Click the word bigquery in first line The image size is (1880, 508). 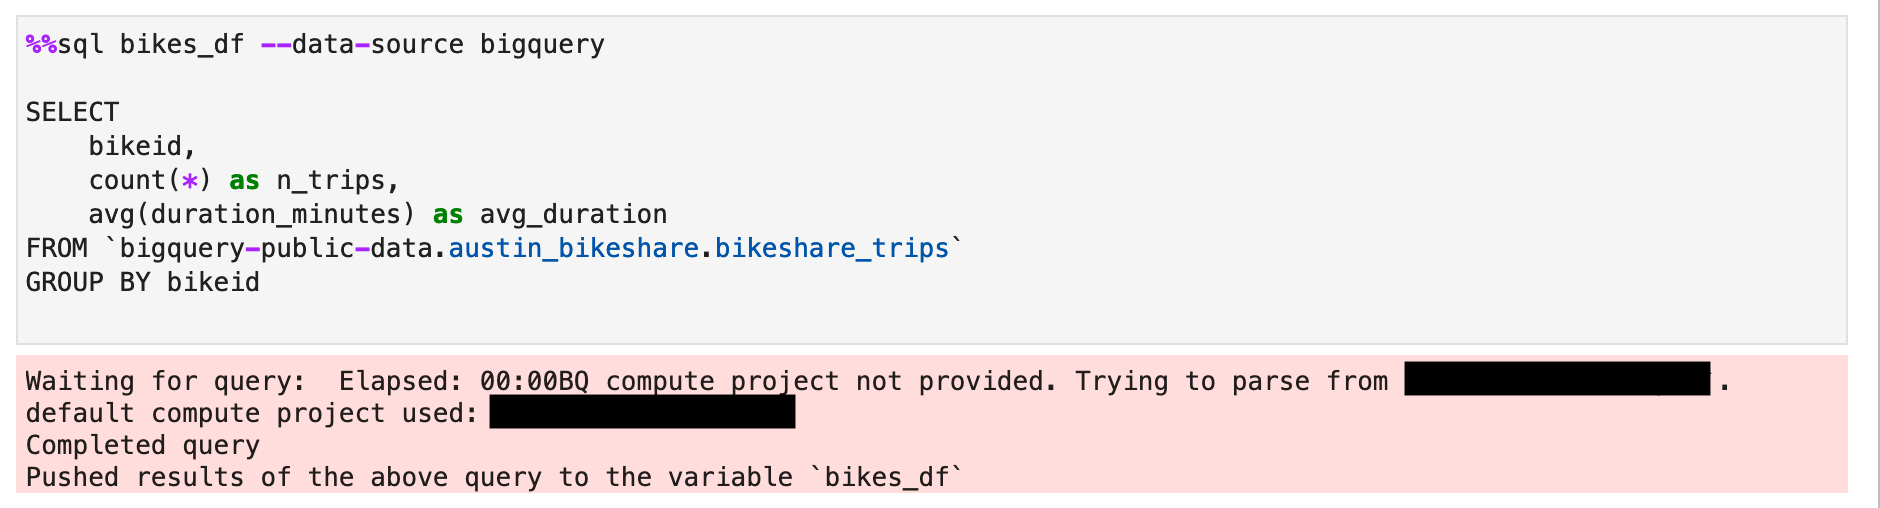click(542, 45)
